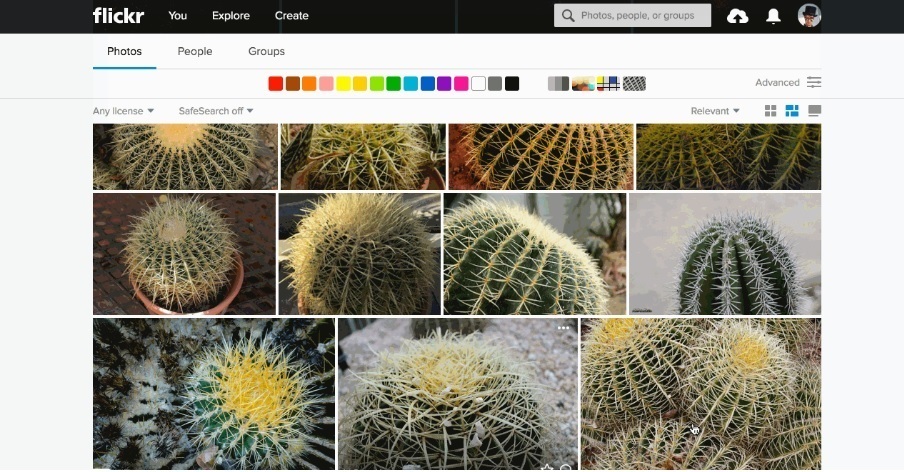The height and width of the screenshot is (472, 904).
Task: Open the Relevant sort dropdown
Action: [715, 111]
